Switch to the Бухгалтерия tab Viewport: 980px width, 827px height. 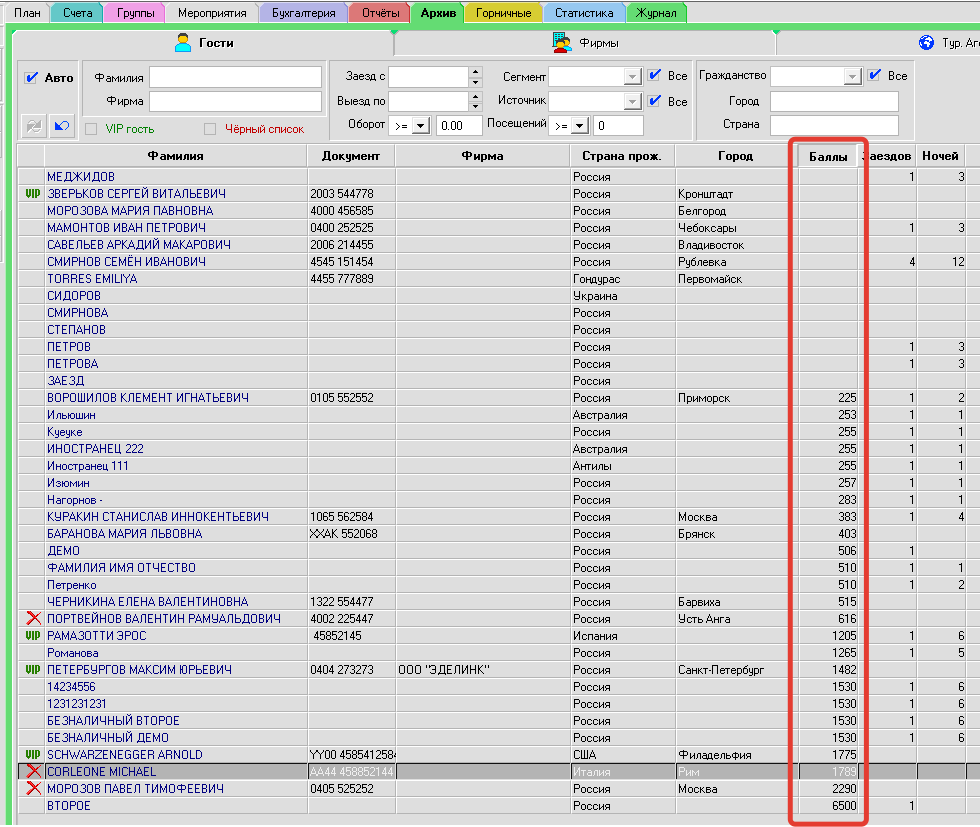point(303,13)
